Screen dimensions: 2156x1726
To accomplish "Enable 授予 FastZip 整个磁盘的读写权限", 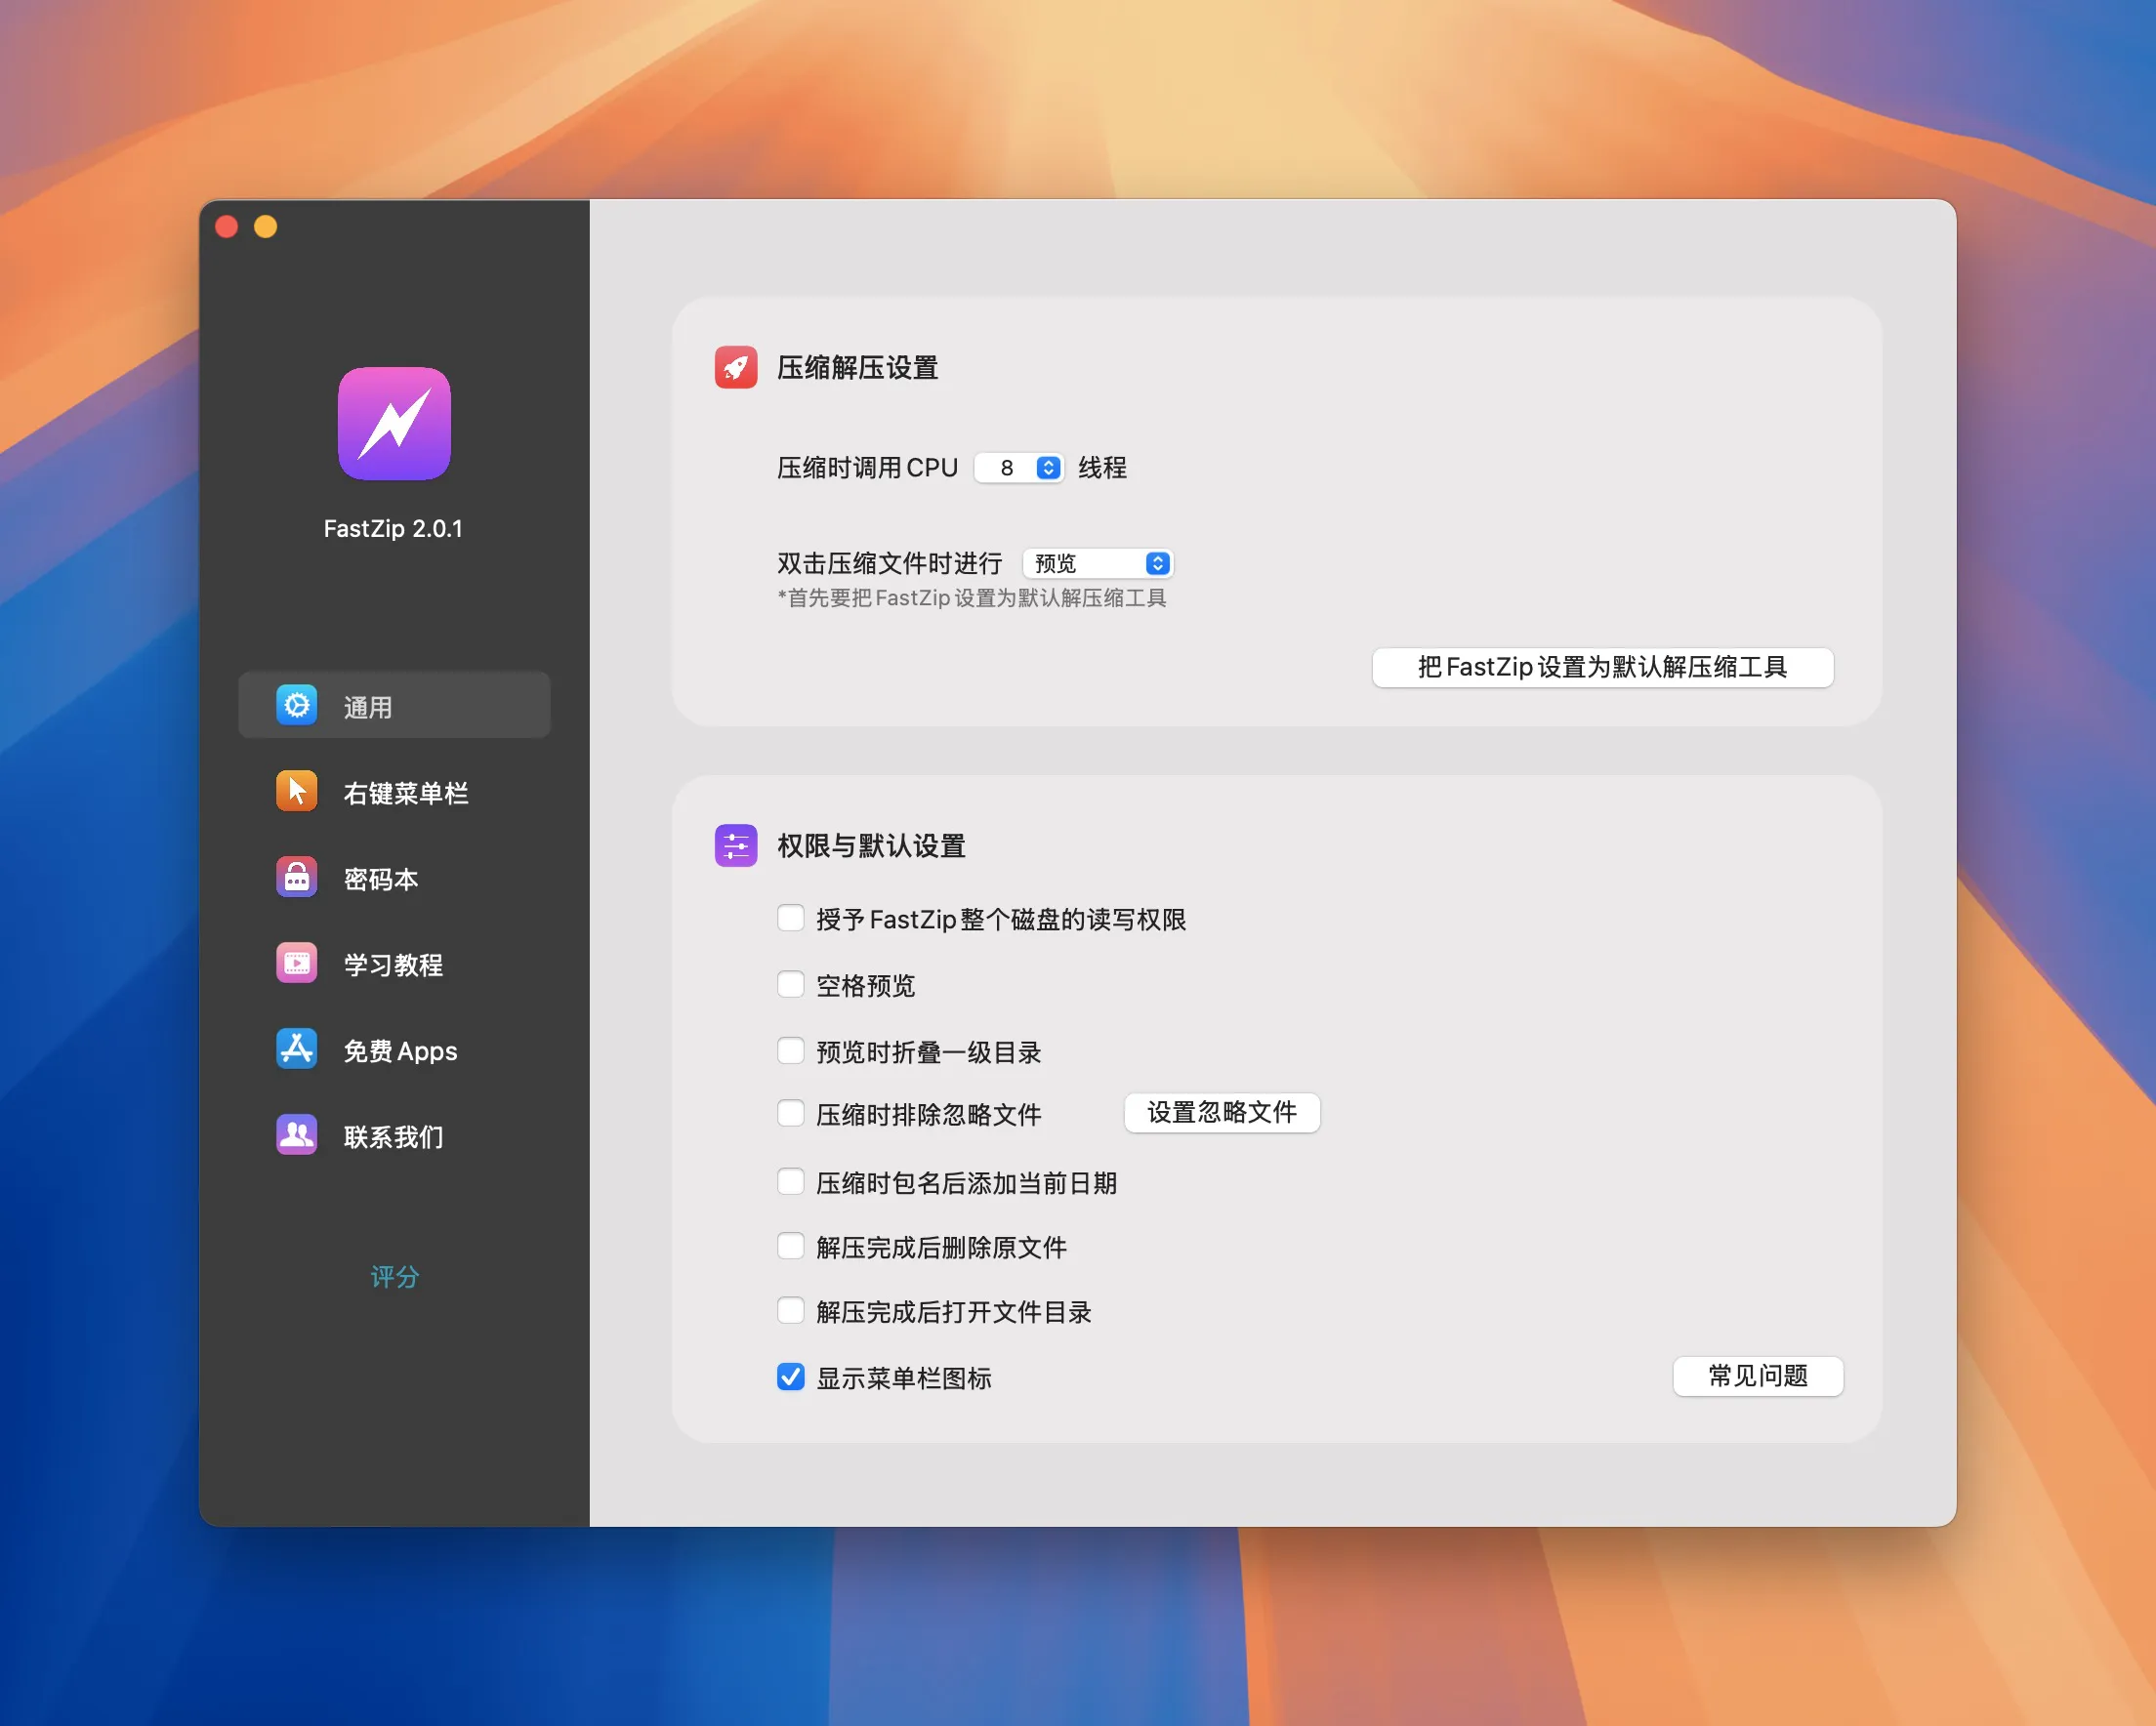I will point(790,917).
